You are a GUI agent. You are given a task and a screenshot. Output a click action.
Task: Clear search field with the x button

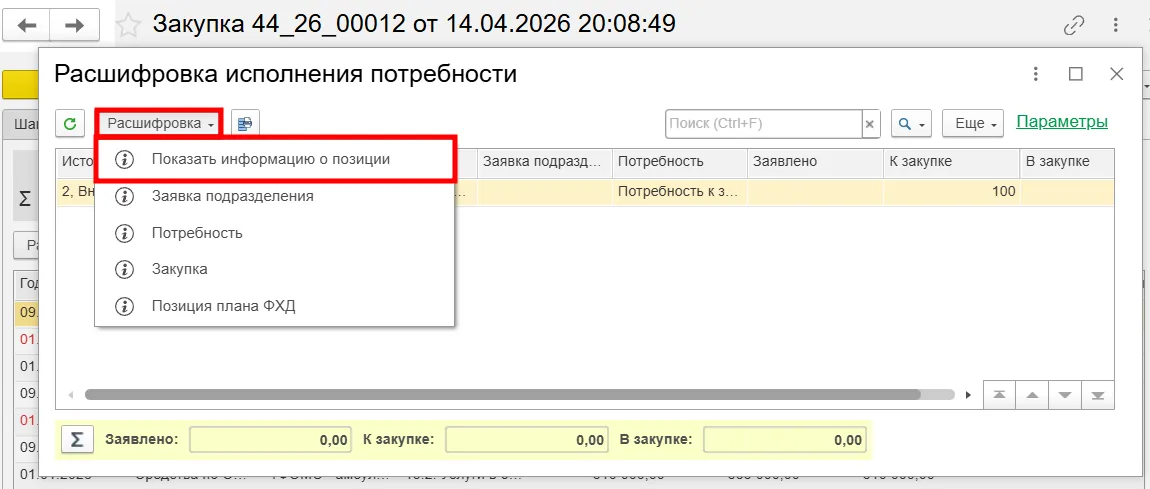(870, 124)
